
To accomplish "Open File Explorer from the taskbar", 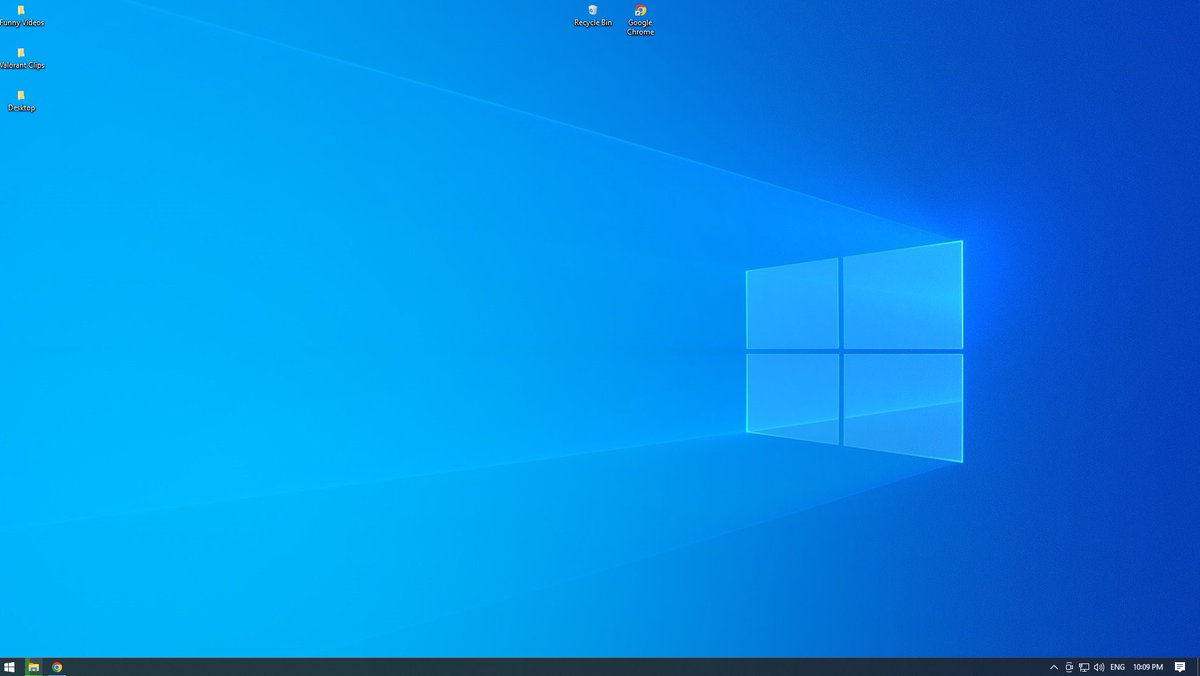I will (33, 667).
